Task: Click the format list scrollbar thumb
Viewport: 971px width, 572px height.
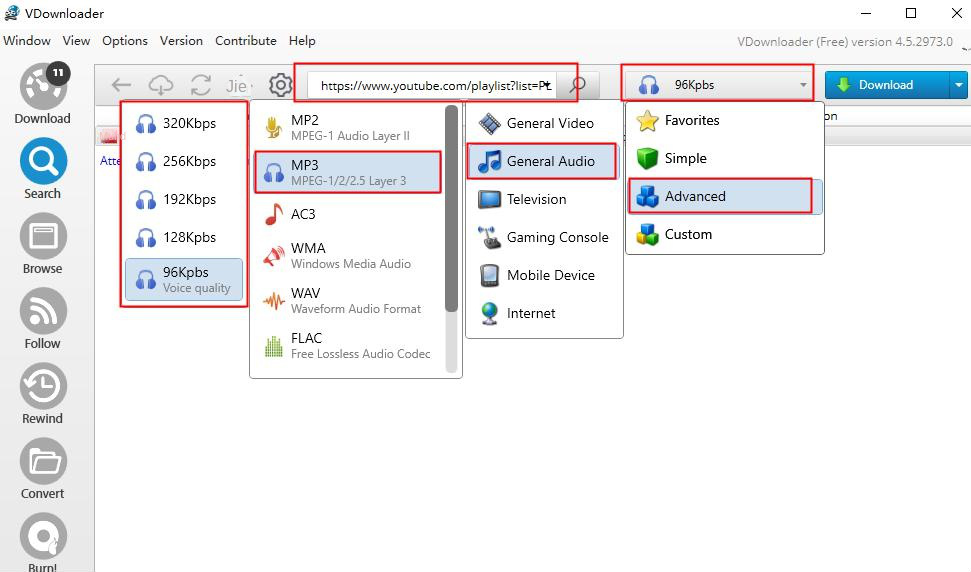Action: coord(451,209)
